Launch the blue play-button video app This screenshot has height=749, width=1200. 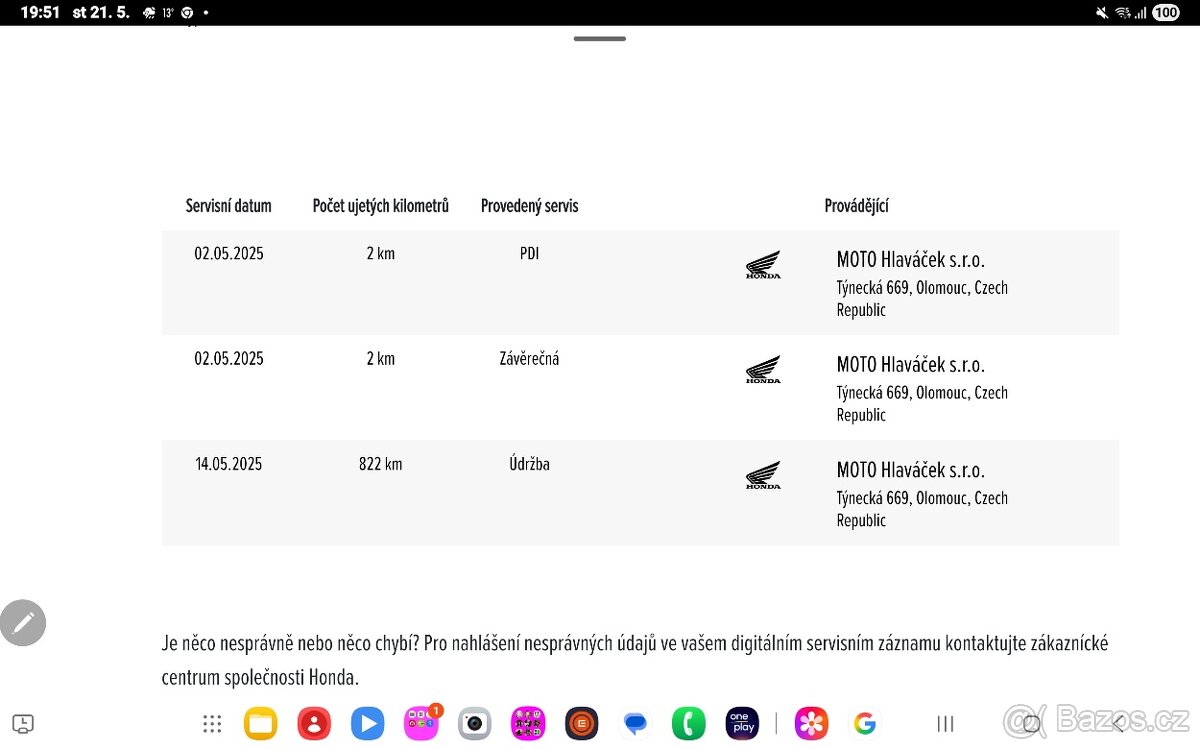(367, 723)
